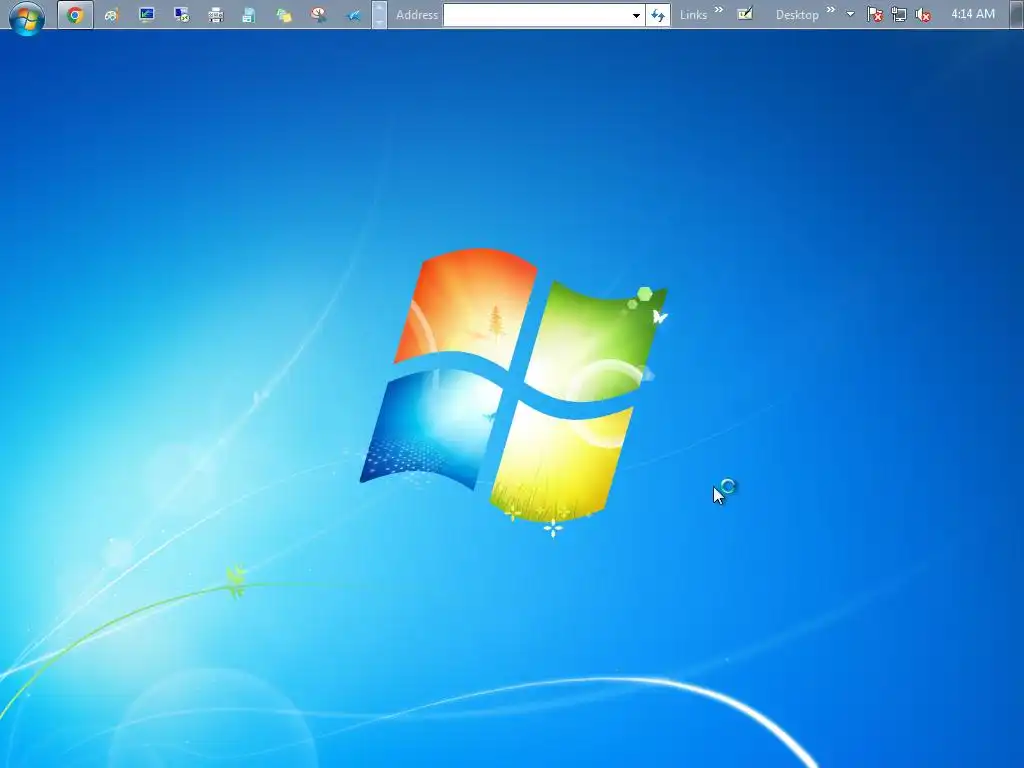Open the monitor performance icon on taskbar

point(146,14)
